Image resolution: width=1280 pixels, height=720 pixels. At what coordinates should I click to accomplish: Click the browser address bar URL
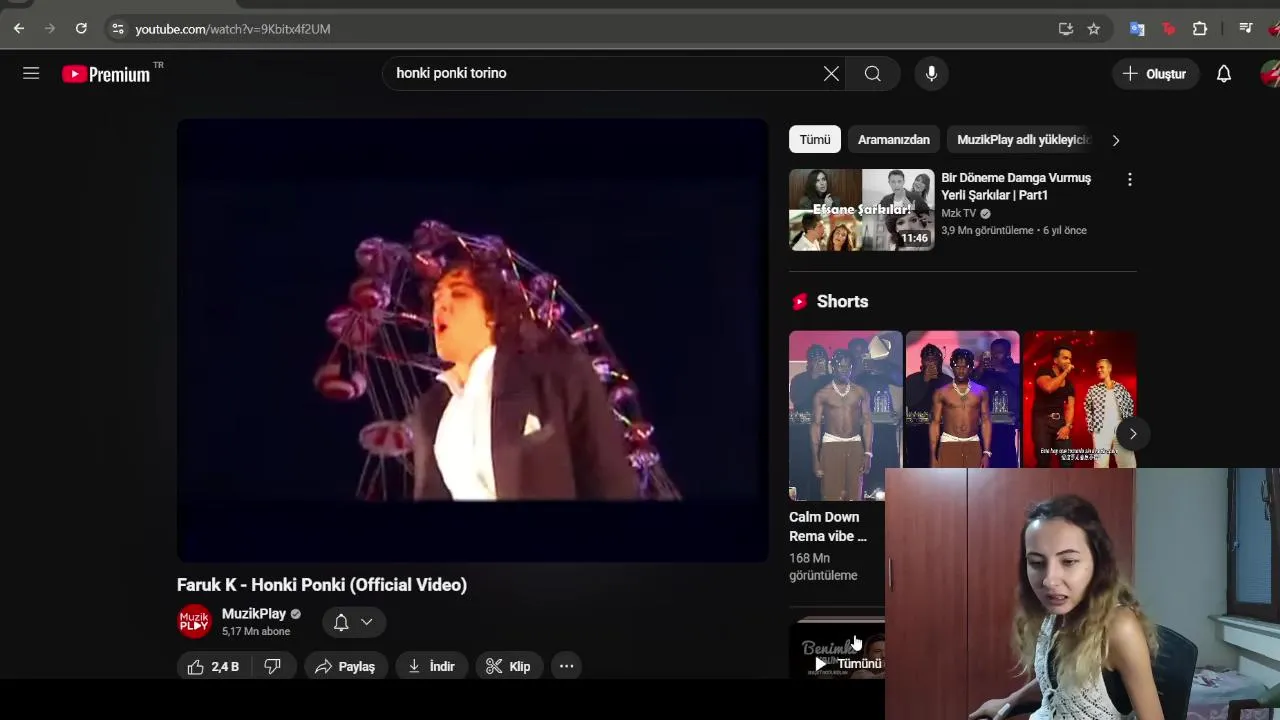[233, 29]
